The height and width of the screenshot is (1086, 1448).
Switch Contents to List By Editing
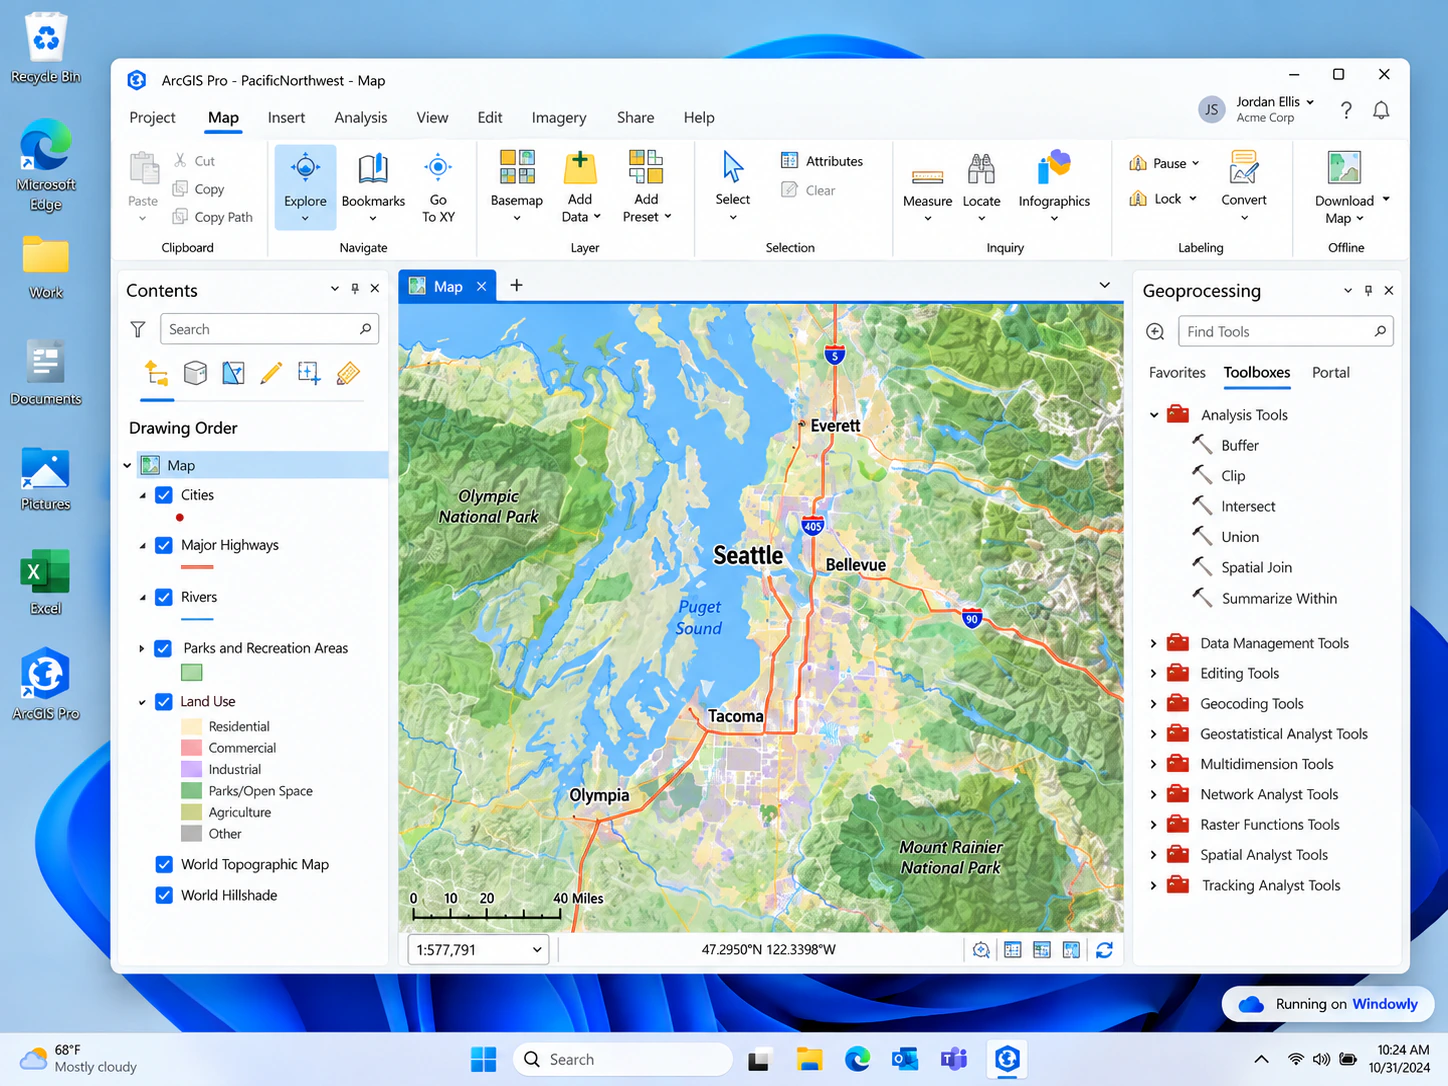(x=271, y=373)
